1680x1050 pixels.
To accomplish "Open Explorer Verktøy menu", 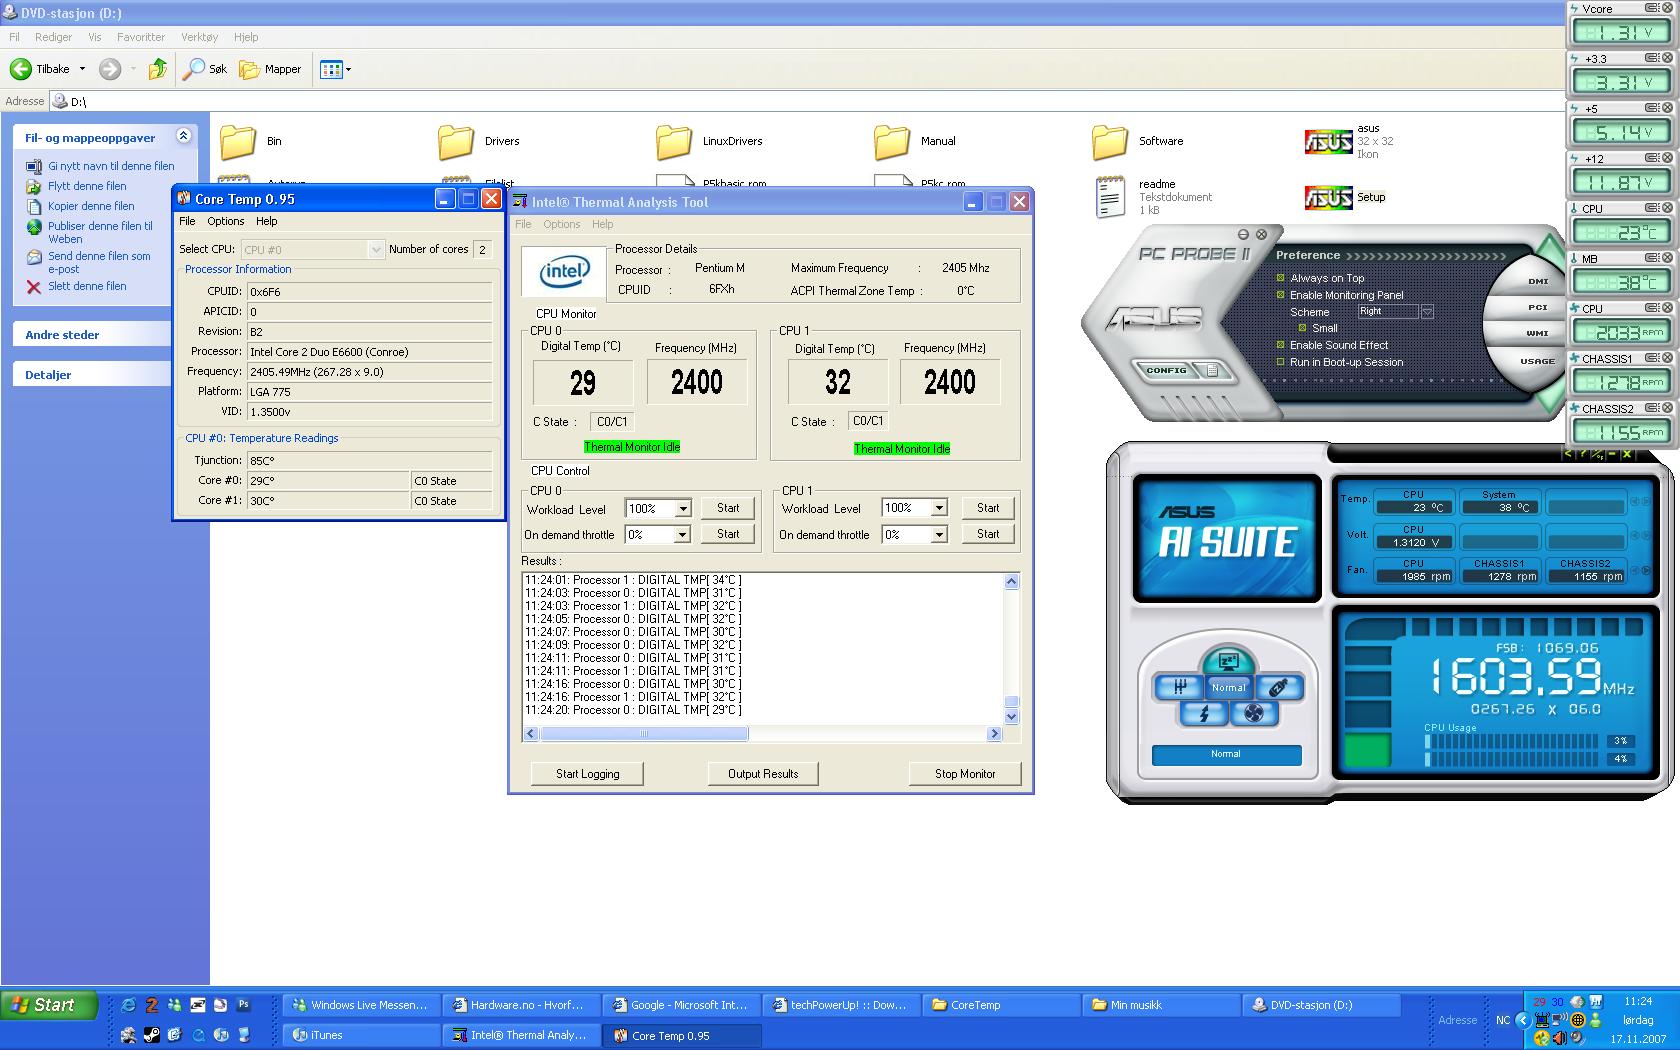I will pyautogui.click(x=199, y=37).
